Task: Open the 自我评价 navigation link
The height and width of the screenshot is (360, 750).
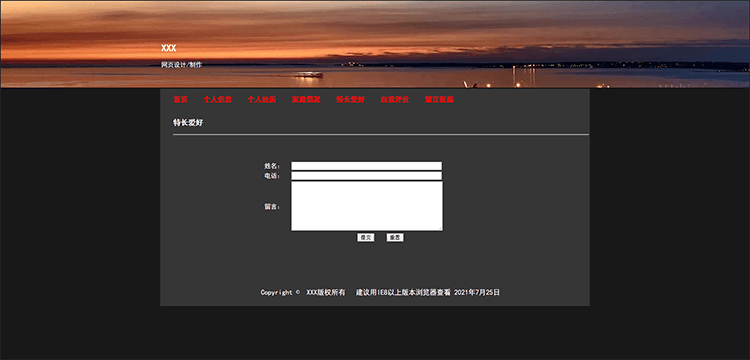Action: coord(395,99)
